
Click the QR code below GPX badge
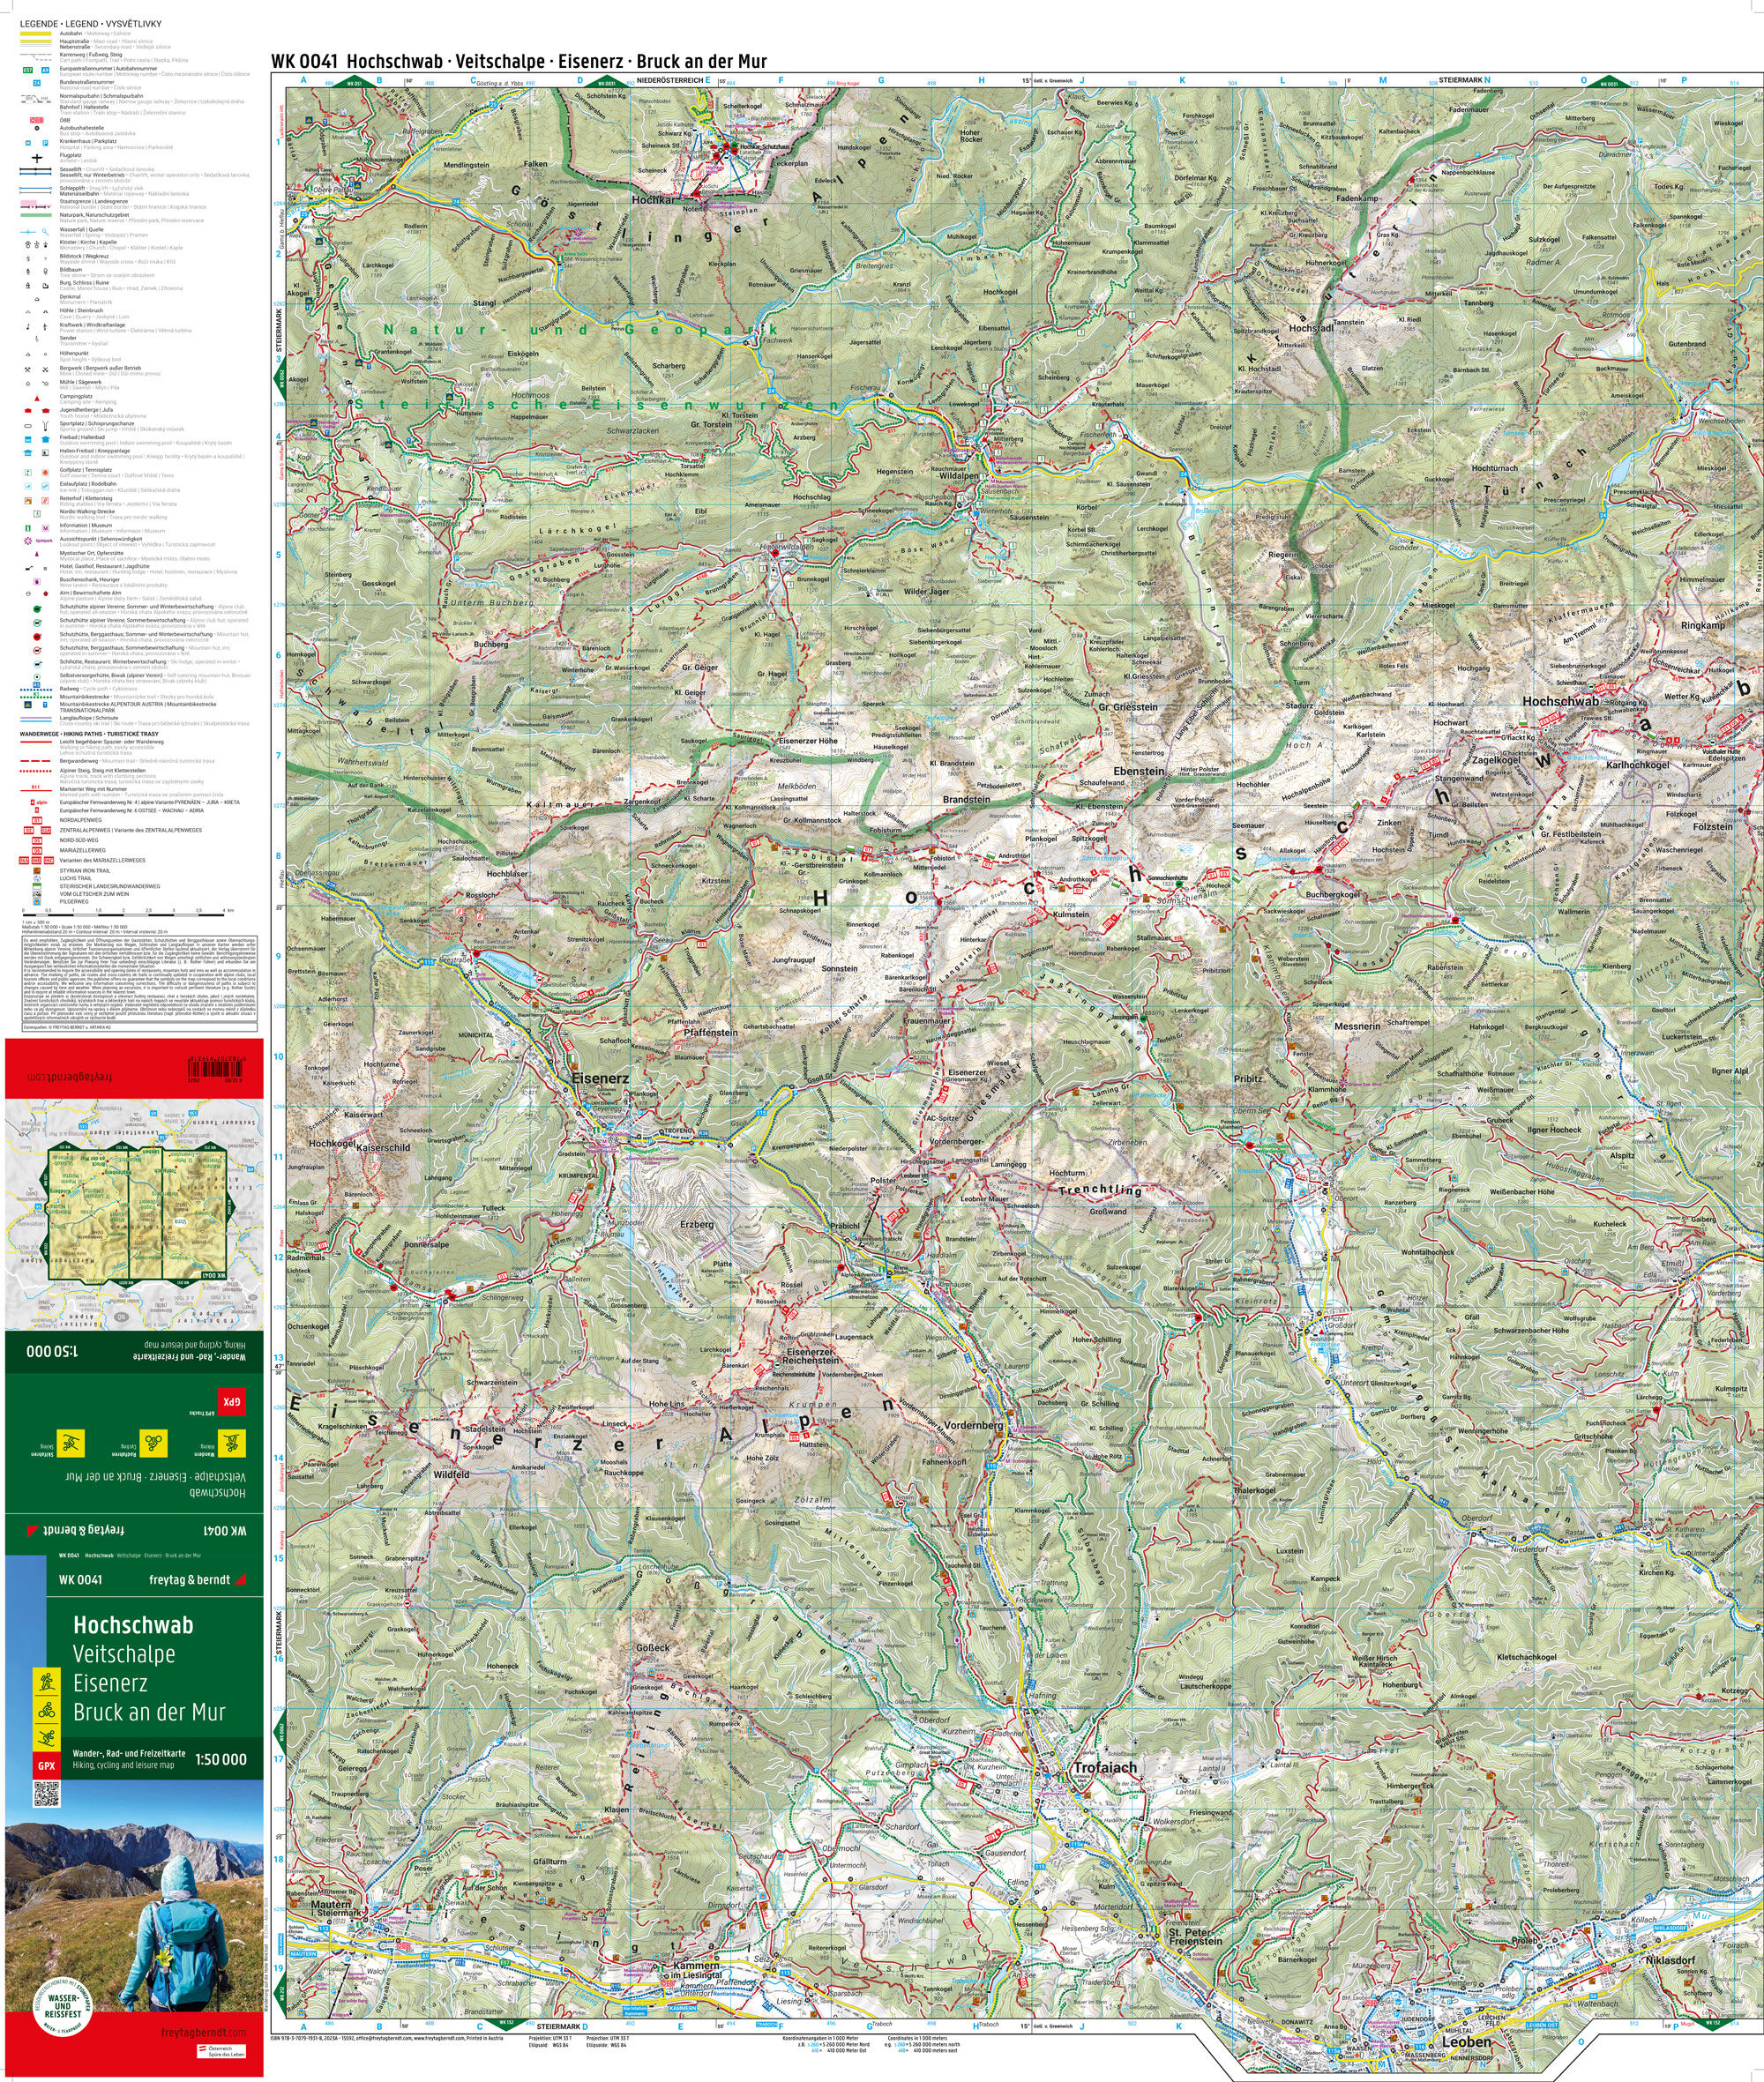pos(48,1792)
